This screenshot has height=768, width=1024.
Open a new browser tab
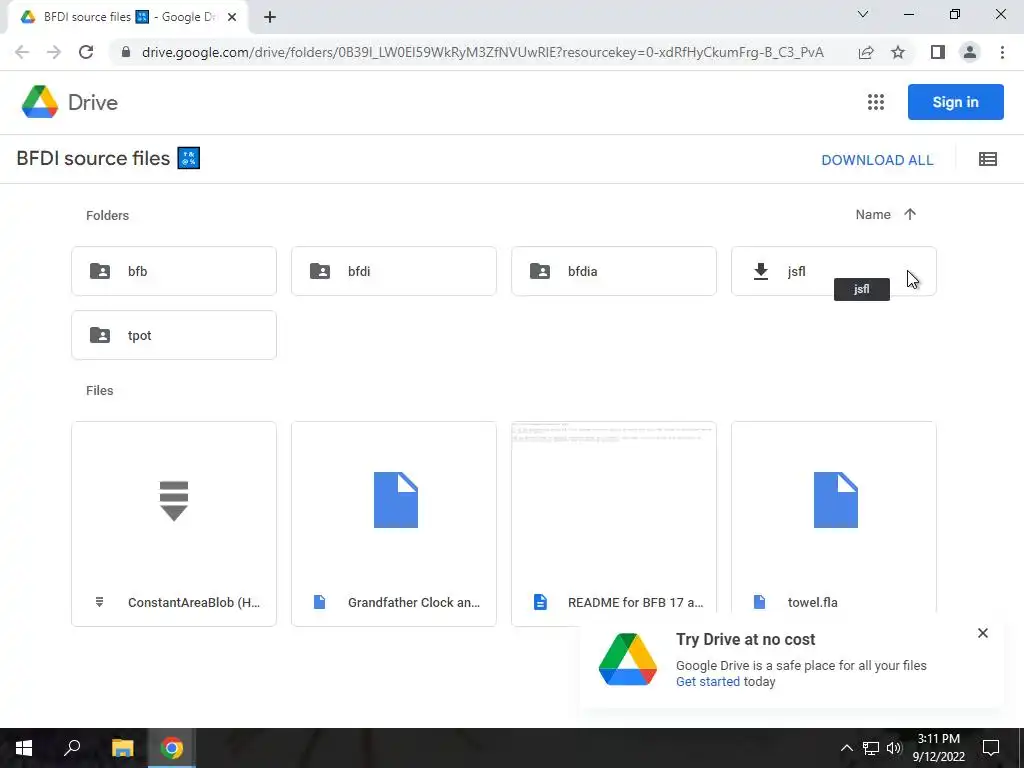(270, 17)
